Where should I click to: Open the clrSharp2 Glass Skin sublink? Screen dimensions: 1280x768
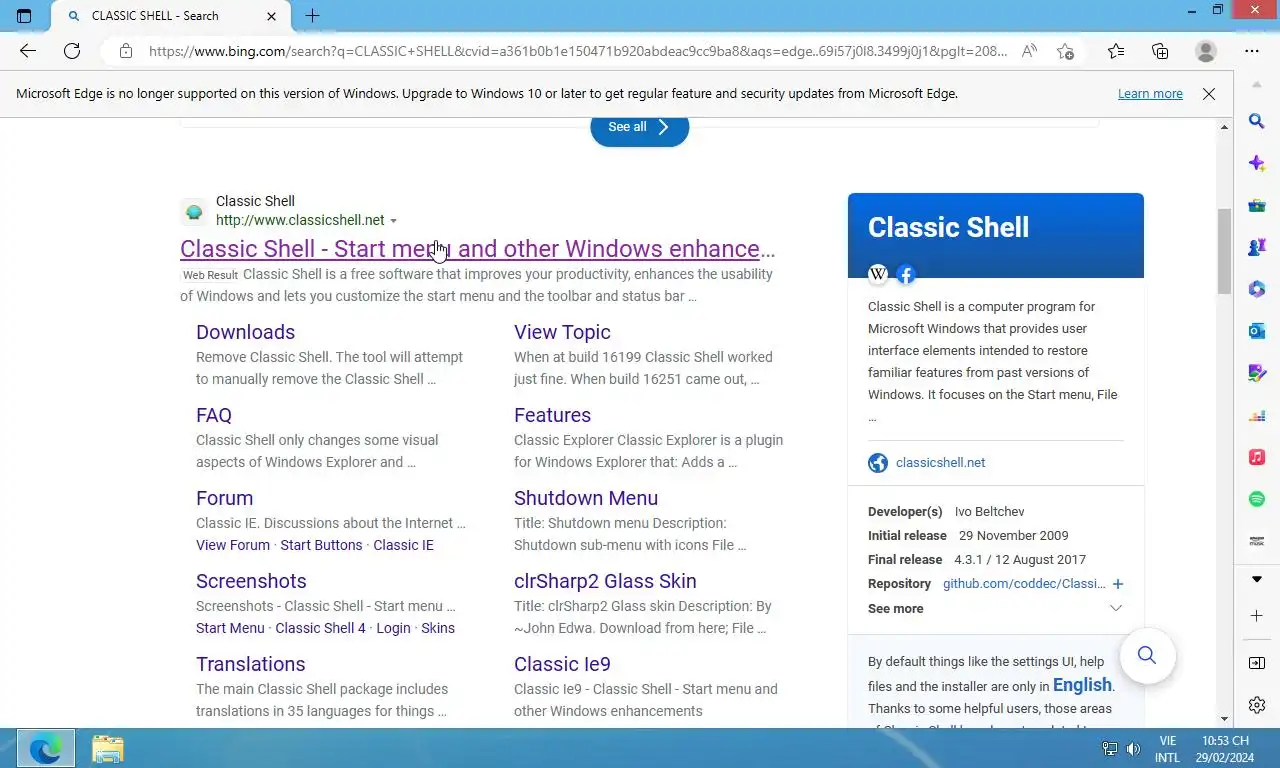tap(605, 581)
